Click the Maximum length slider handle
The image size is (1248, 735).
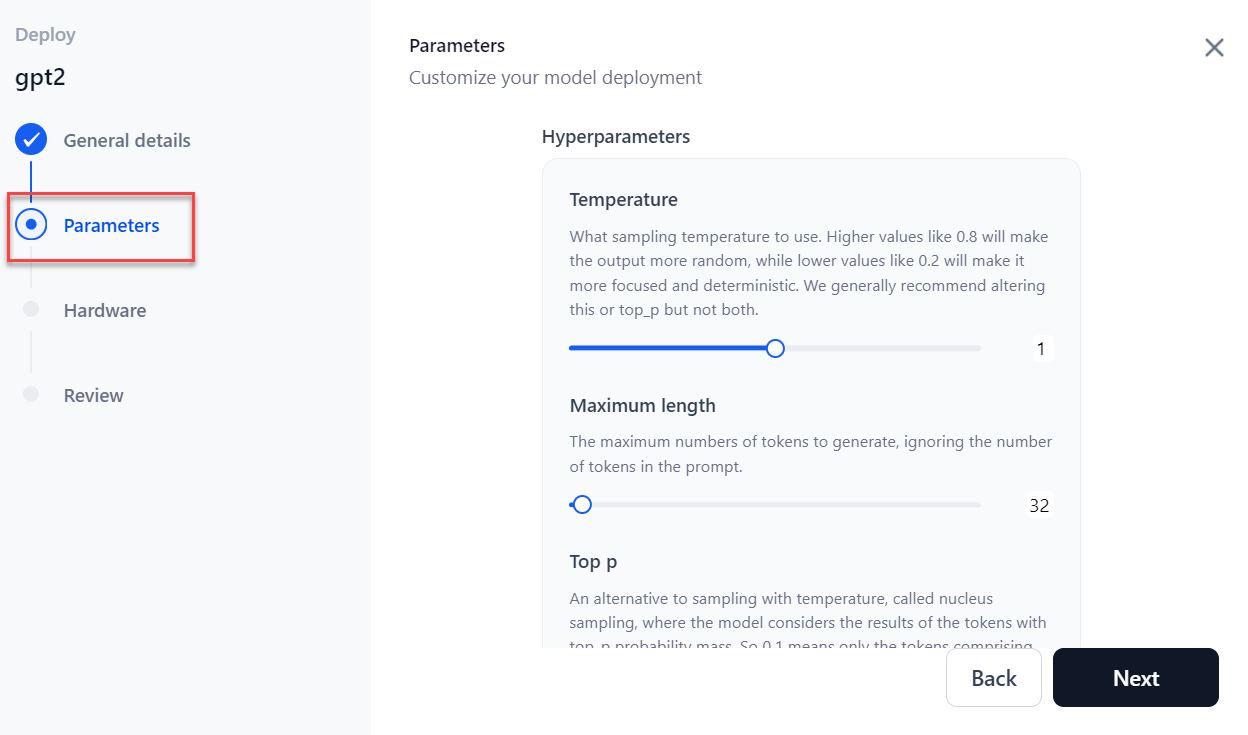[x=582, y=505]
